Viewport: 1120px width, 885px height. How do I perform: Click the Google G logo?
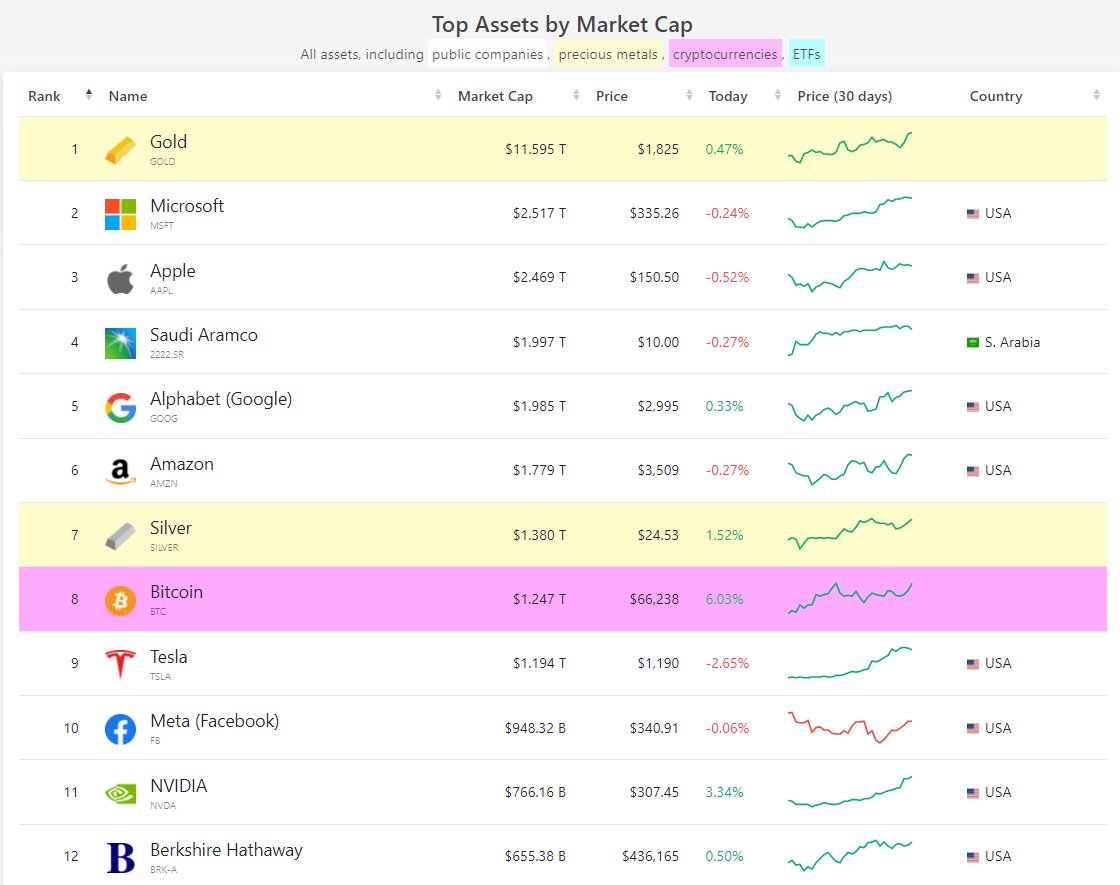point(120,407)
